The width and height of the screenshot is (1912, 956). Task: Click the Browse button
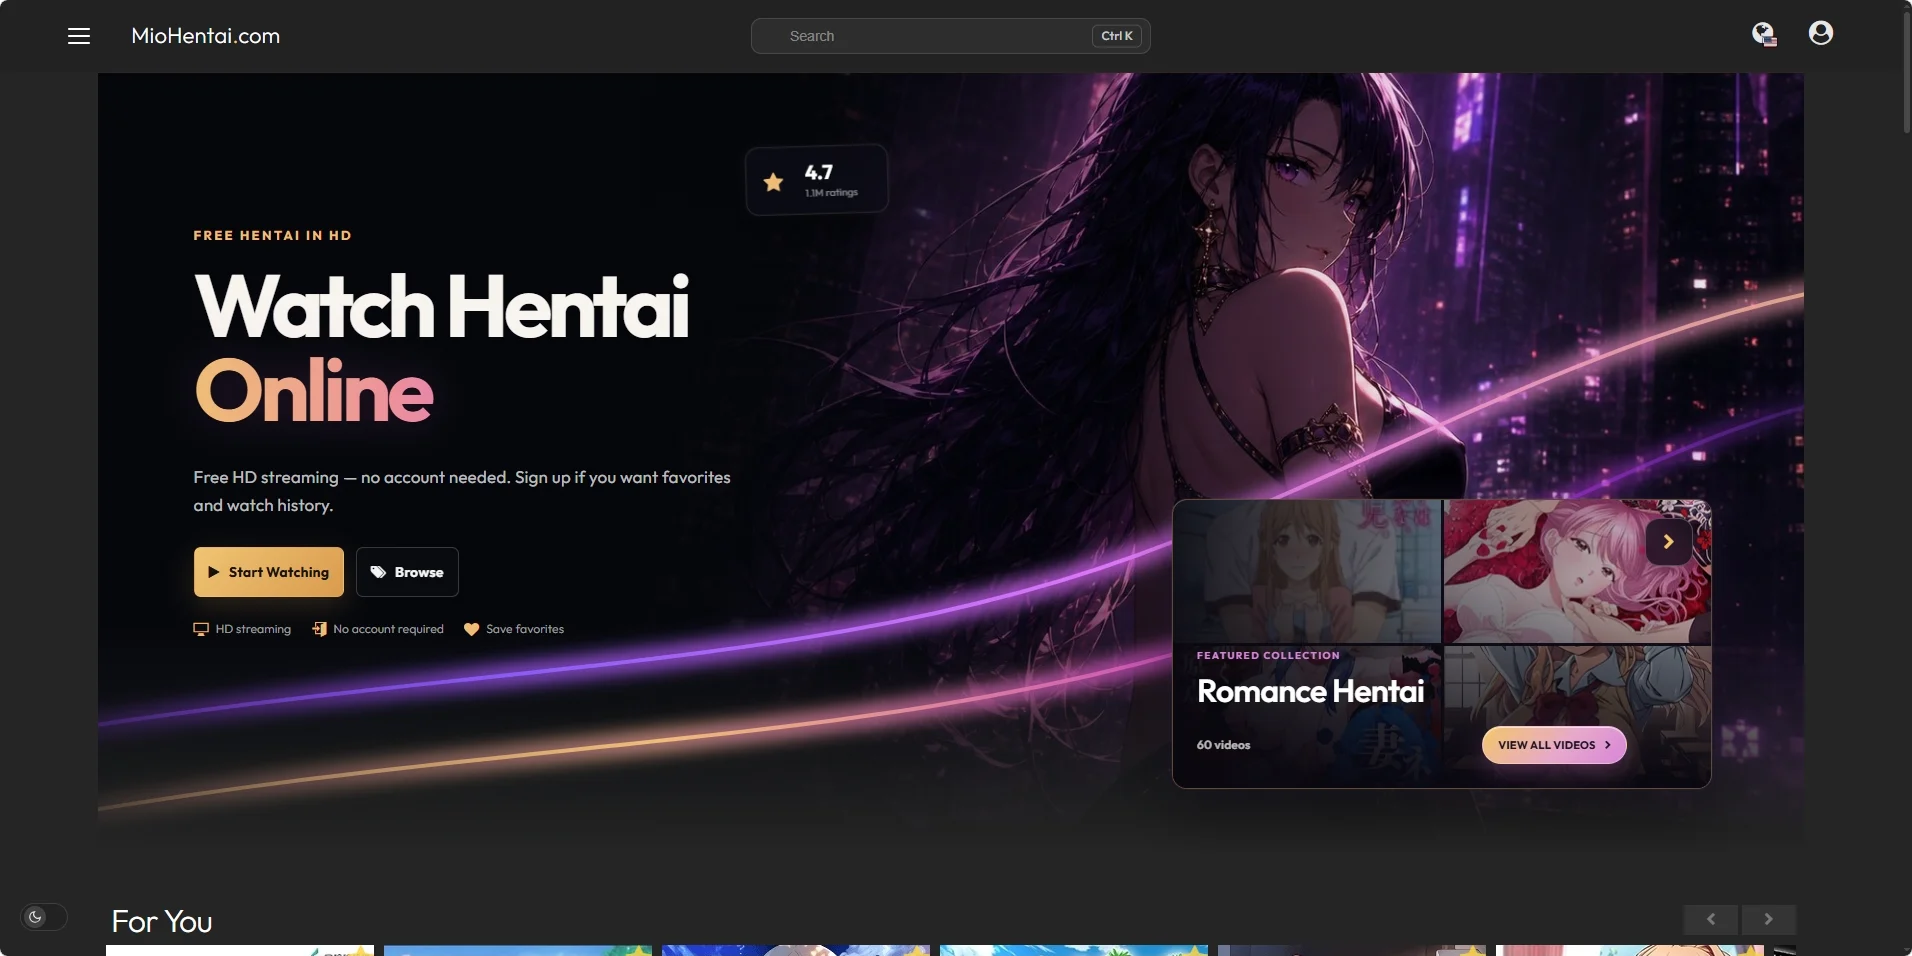point(407,572)
